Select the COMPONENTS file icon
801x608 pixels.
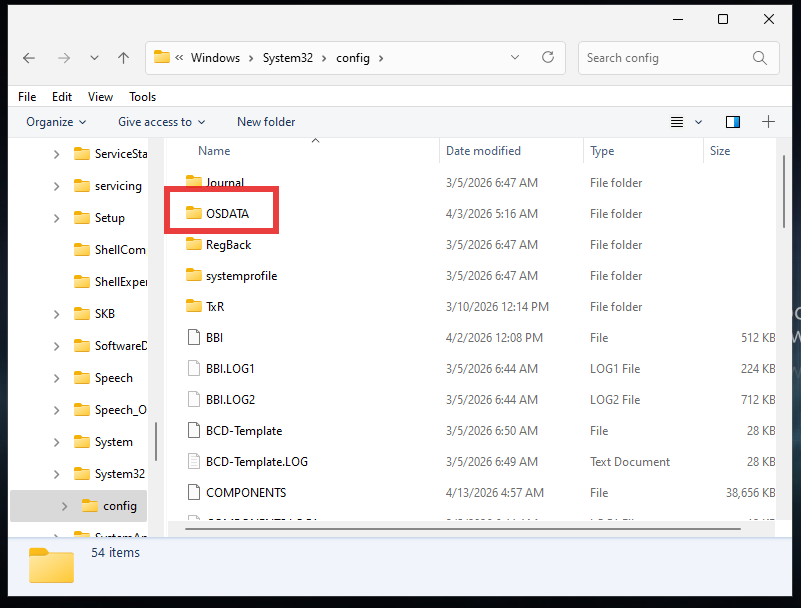194,493
